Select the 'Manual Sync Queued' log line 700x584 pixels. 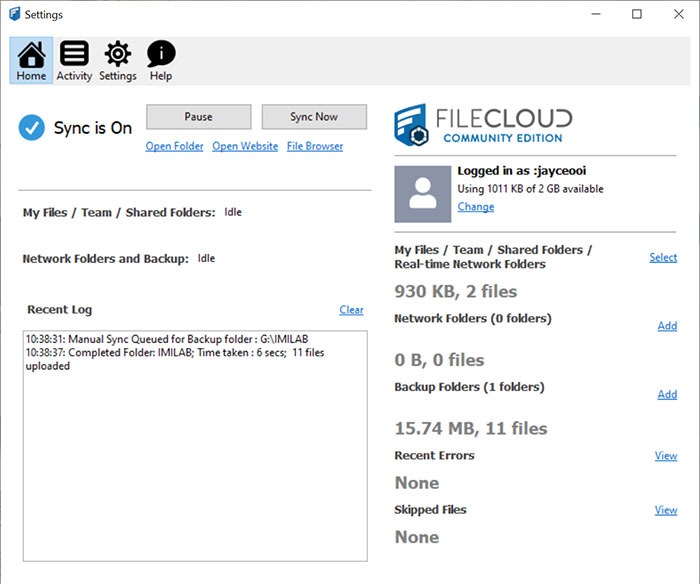(167, 339)
